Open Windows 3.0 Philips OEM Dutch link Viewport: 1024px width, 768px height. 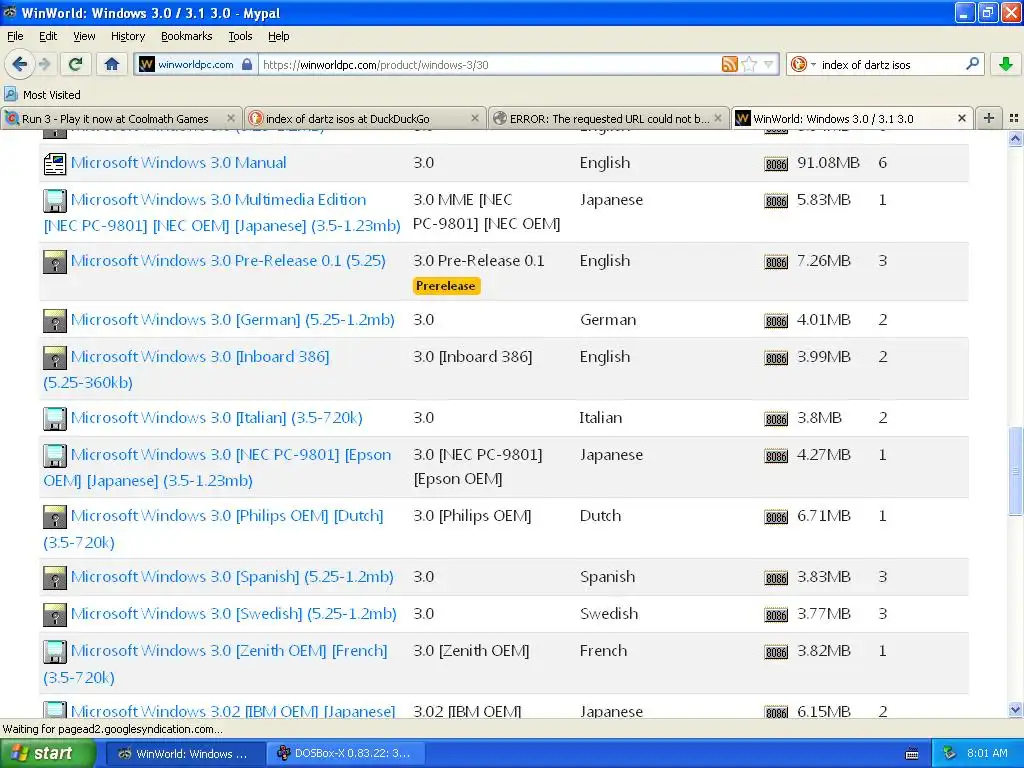[213, 528]
